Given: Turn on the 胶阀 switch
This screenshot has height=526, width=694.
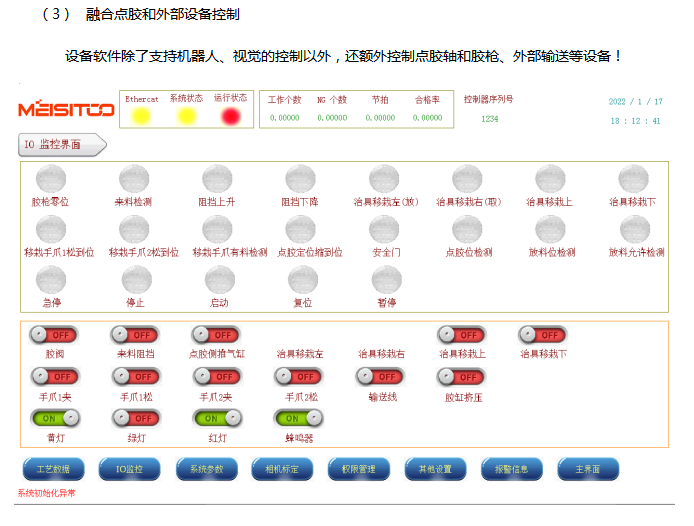Looking at the screenshot, I should pos(53,335).
